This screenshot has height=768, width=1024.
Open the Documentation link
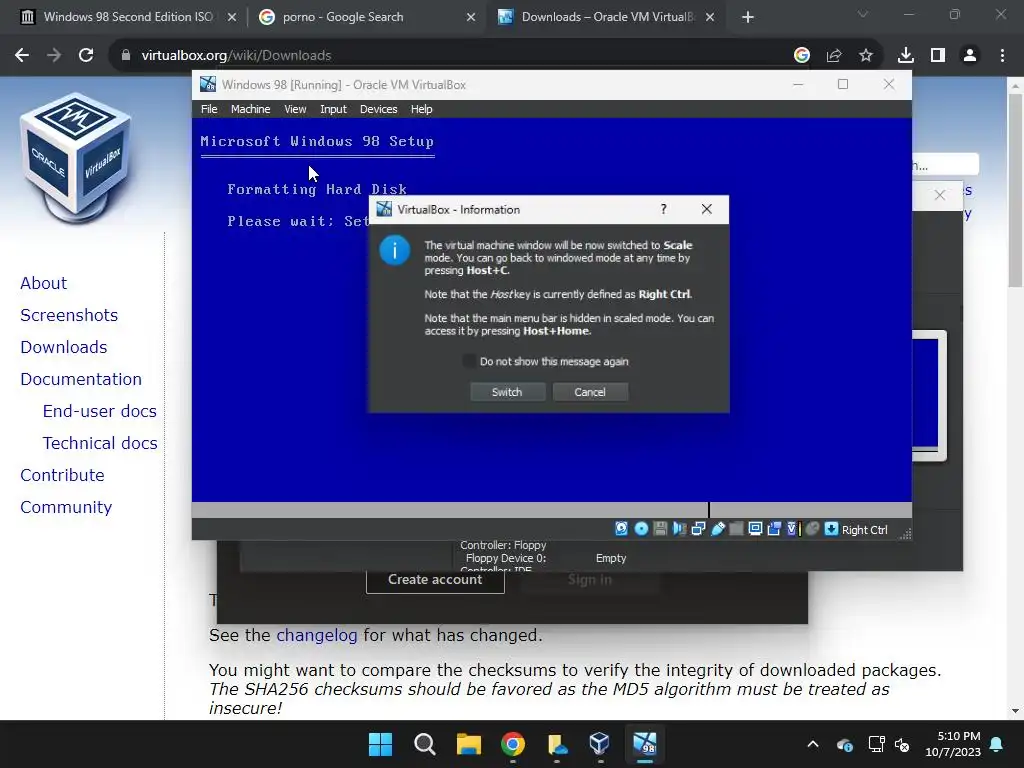(81, 379)
